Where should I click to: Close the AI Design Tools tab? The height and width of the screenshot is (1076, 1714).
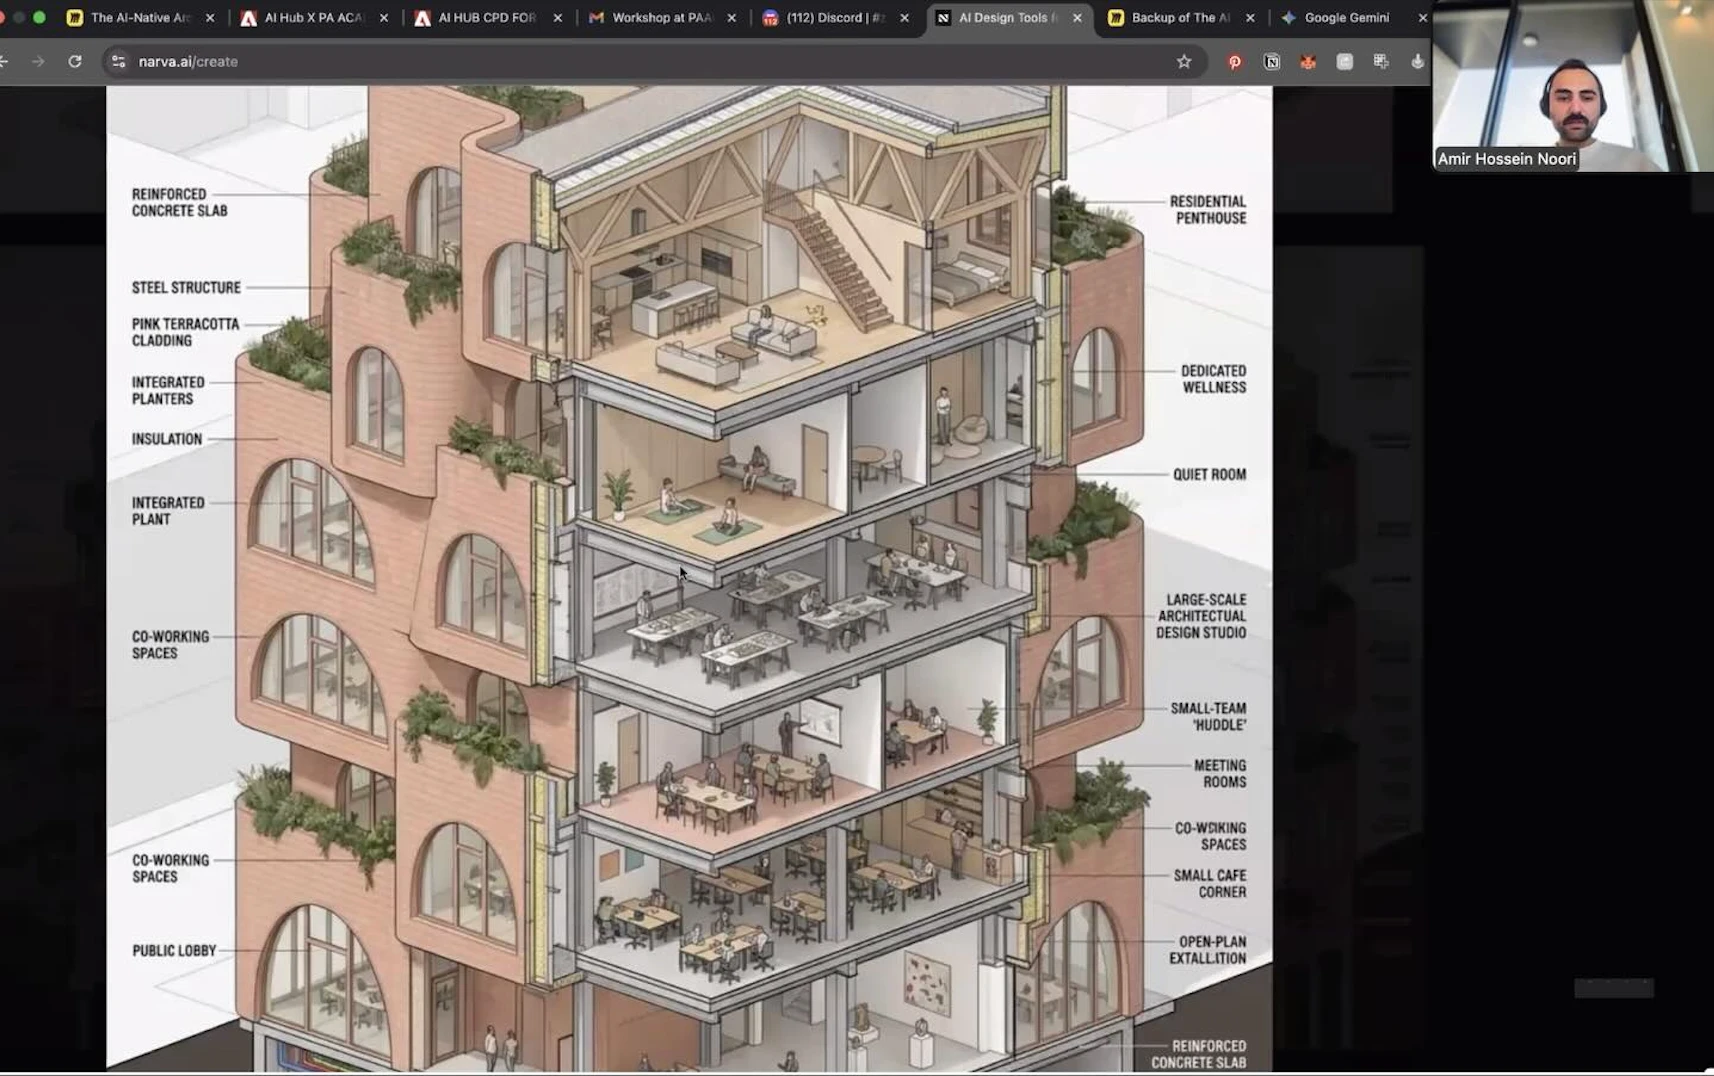point(1077,18)
